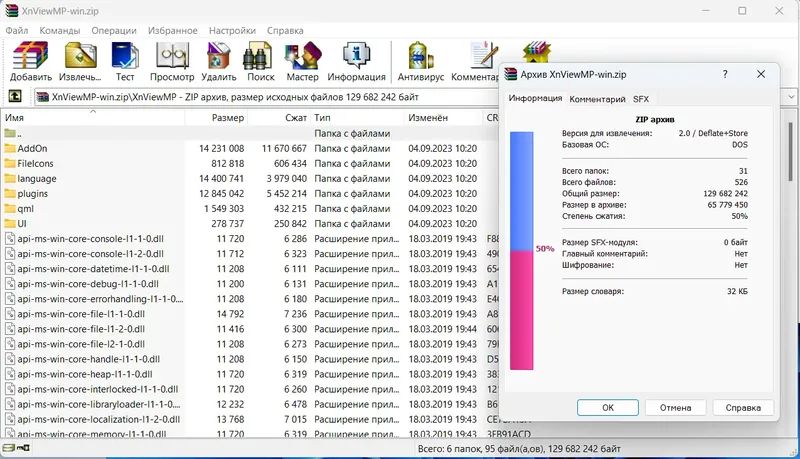Click the Комментарий toolbar icon

(483, 56)
